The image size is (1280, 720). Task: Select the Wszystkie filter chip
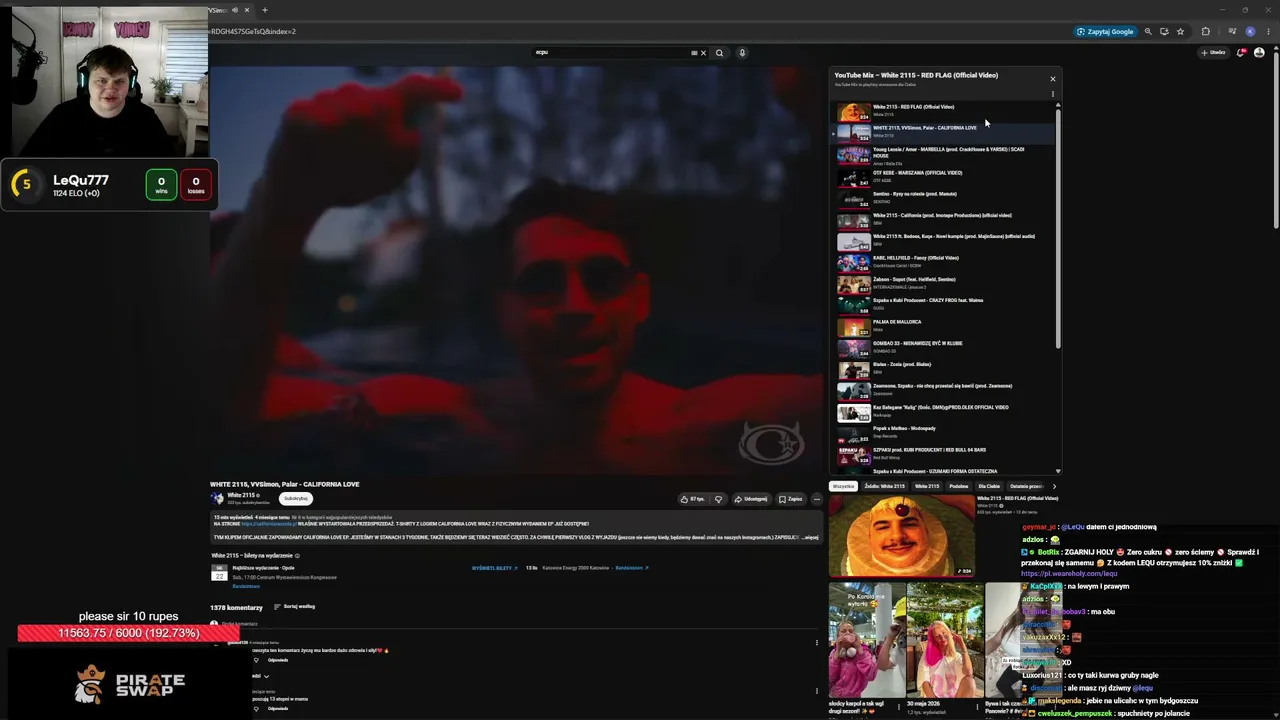click(844, 486)
